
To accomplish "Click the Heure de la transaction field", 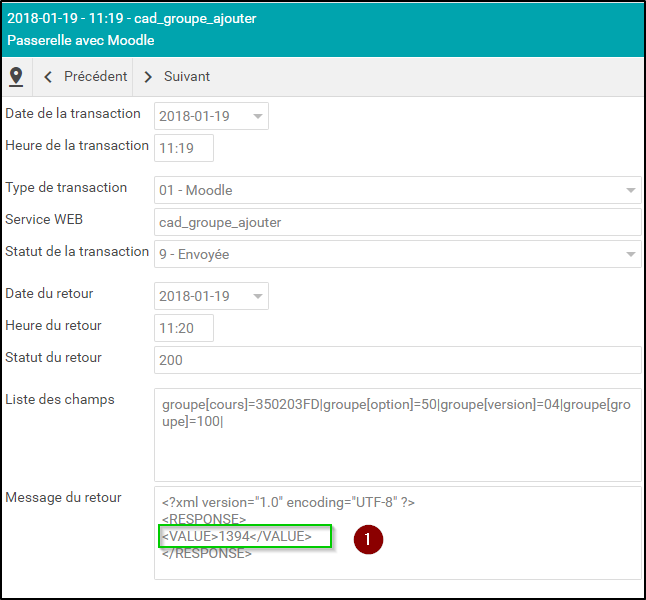I will point(184,148).
